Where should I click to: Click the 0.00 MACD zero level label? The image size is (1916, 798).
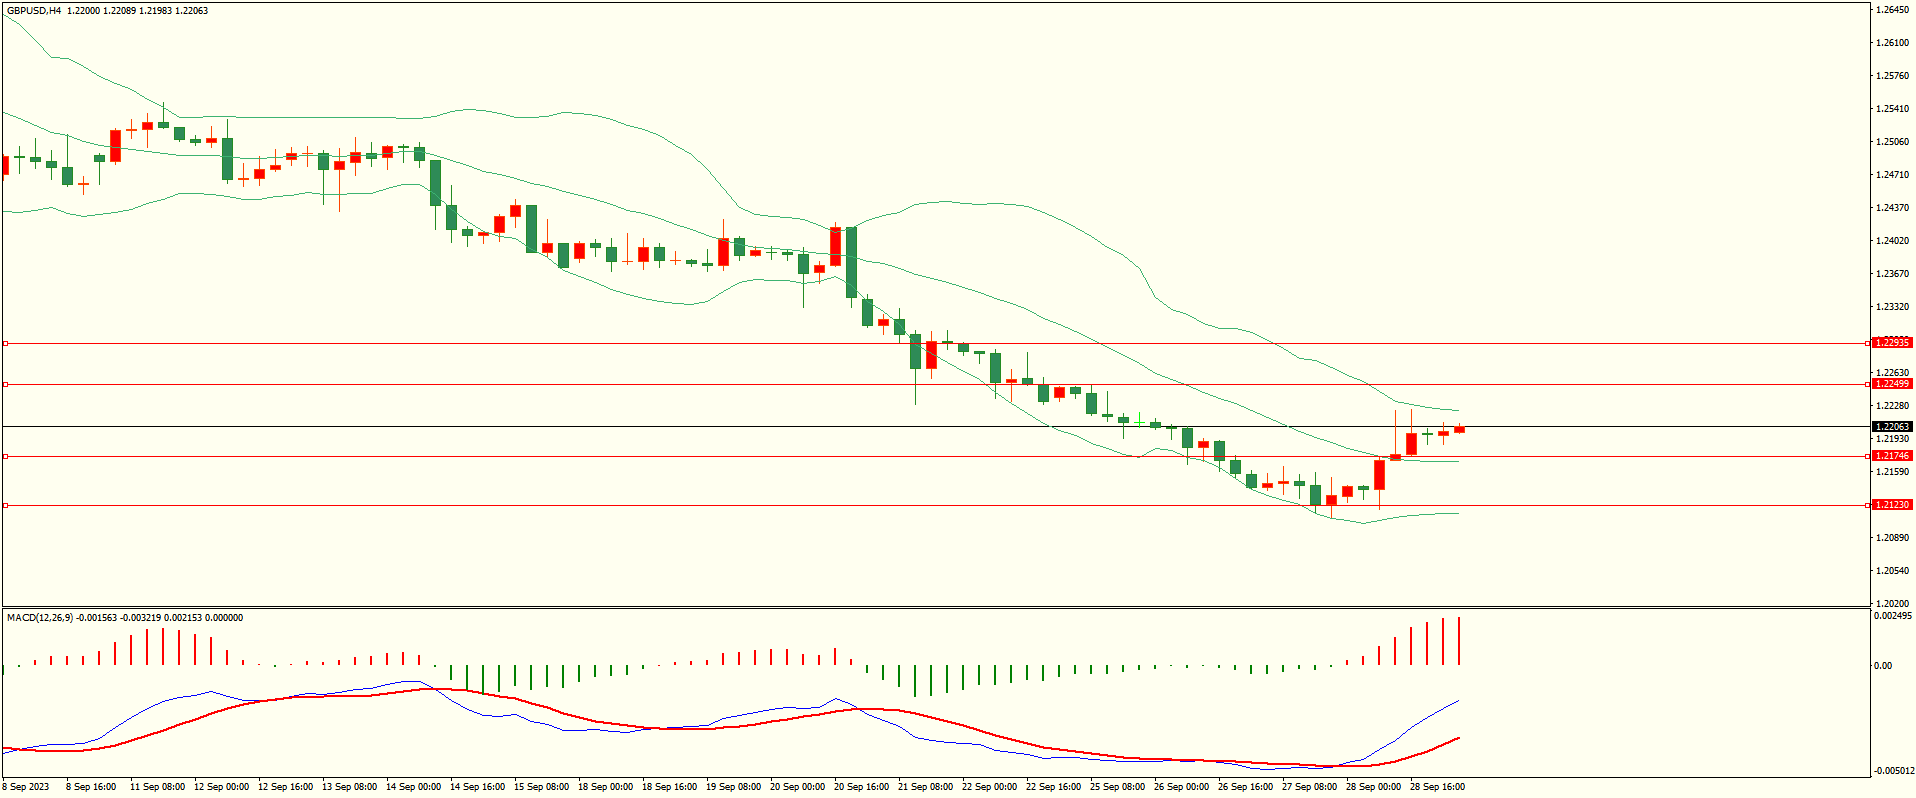point(1883,666)
